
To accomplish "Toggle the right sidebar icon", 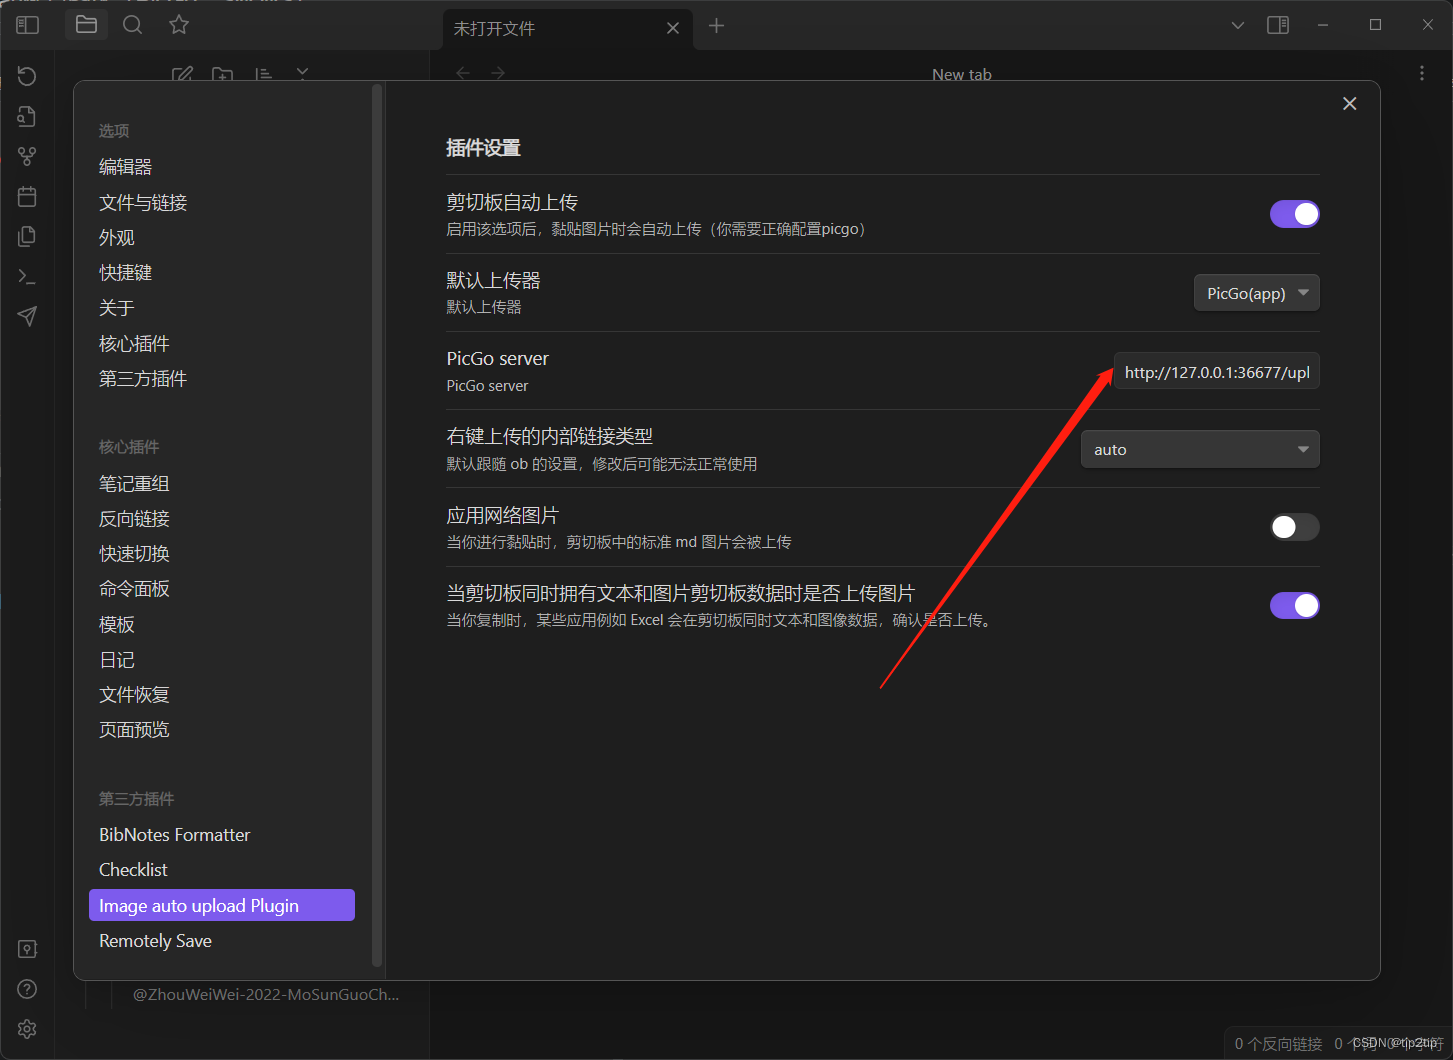I will pyautogui.click(x=1278, y=25).
